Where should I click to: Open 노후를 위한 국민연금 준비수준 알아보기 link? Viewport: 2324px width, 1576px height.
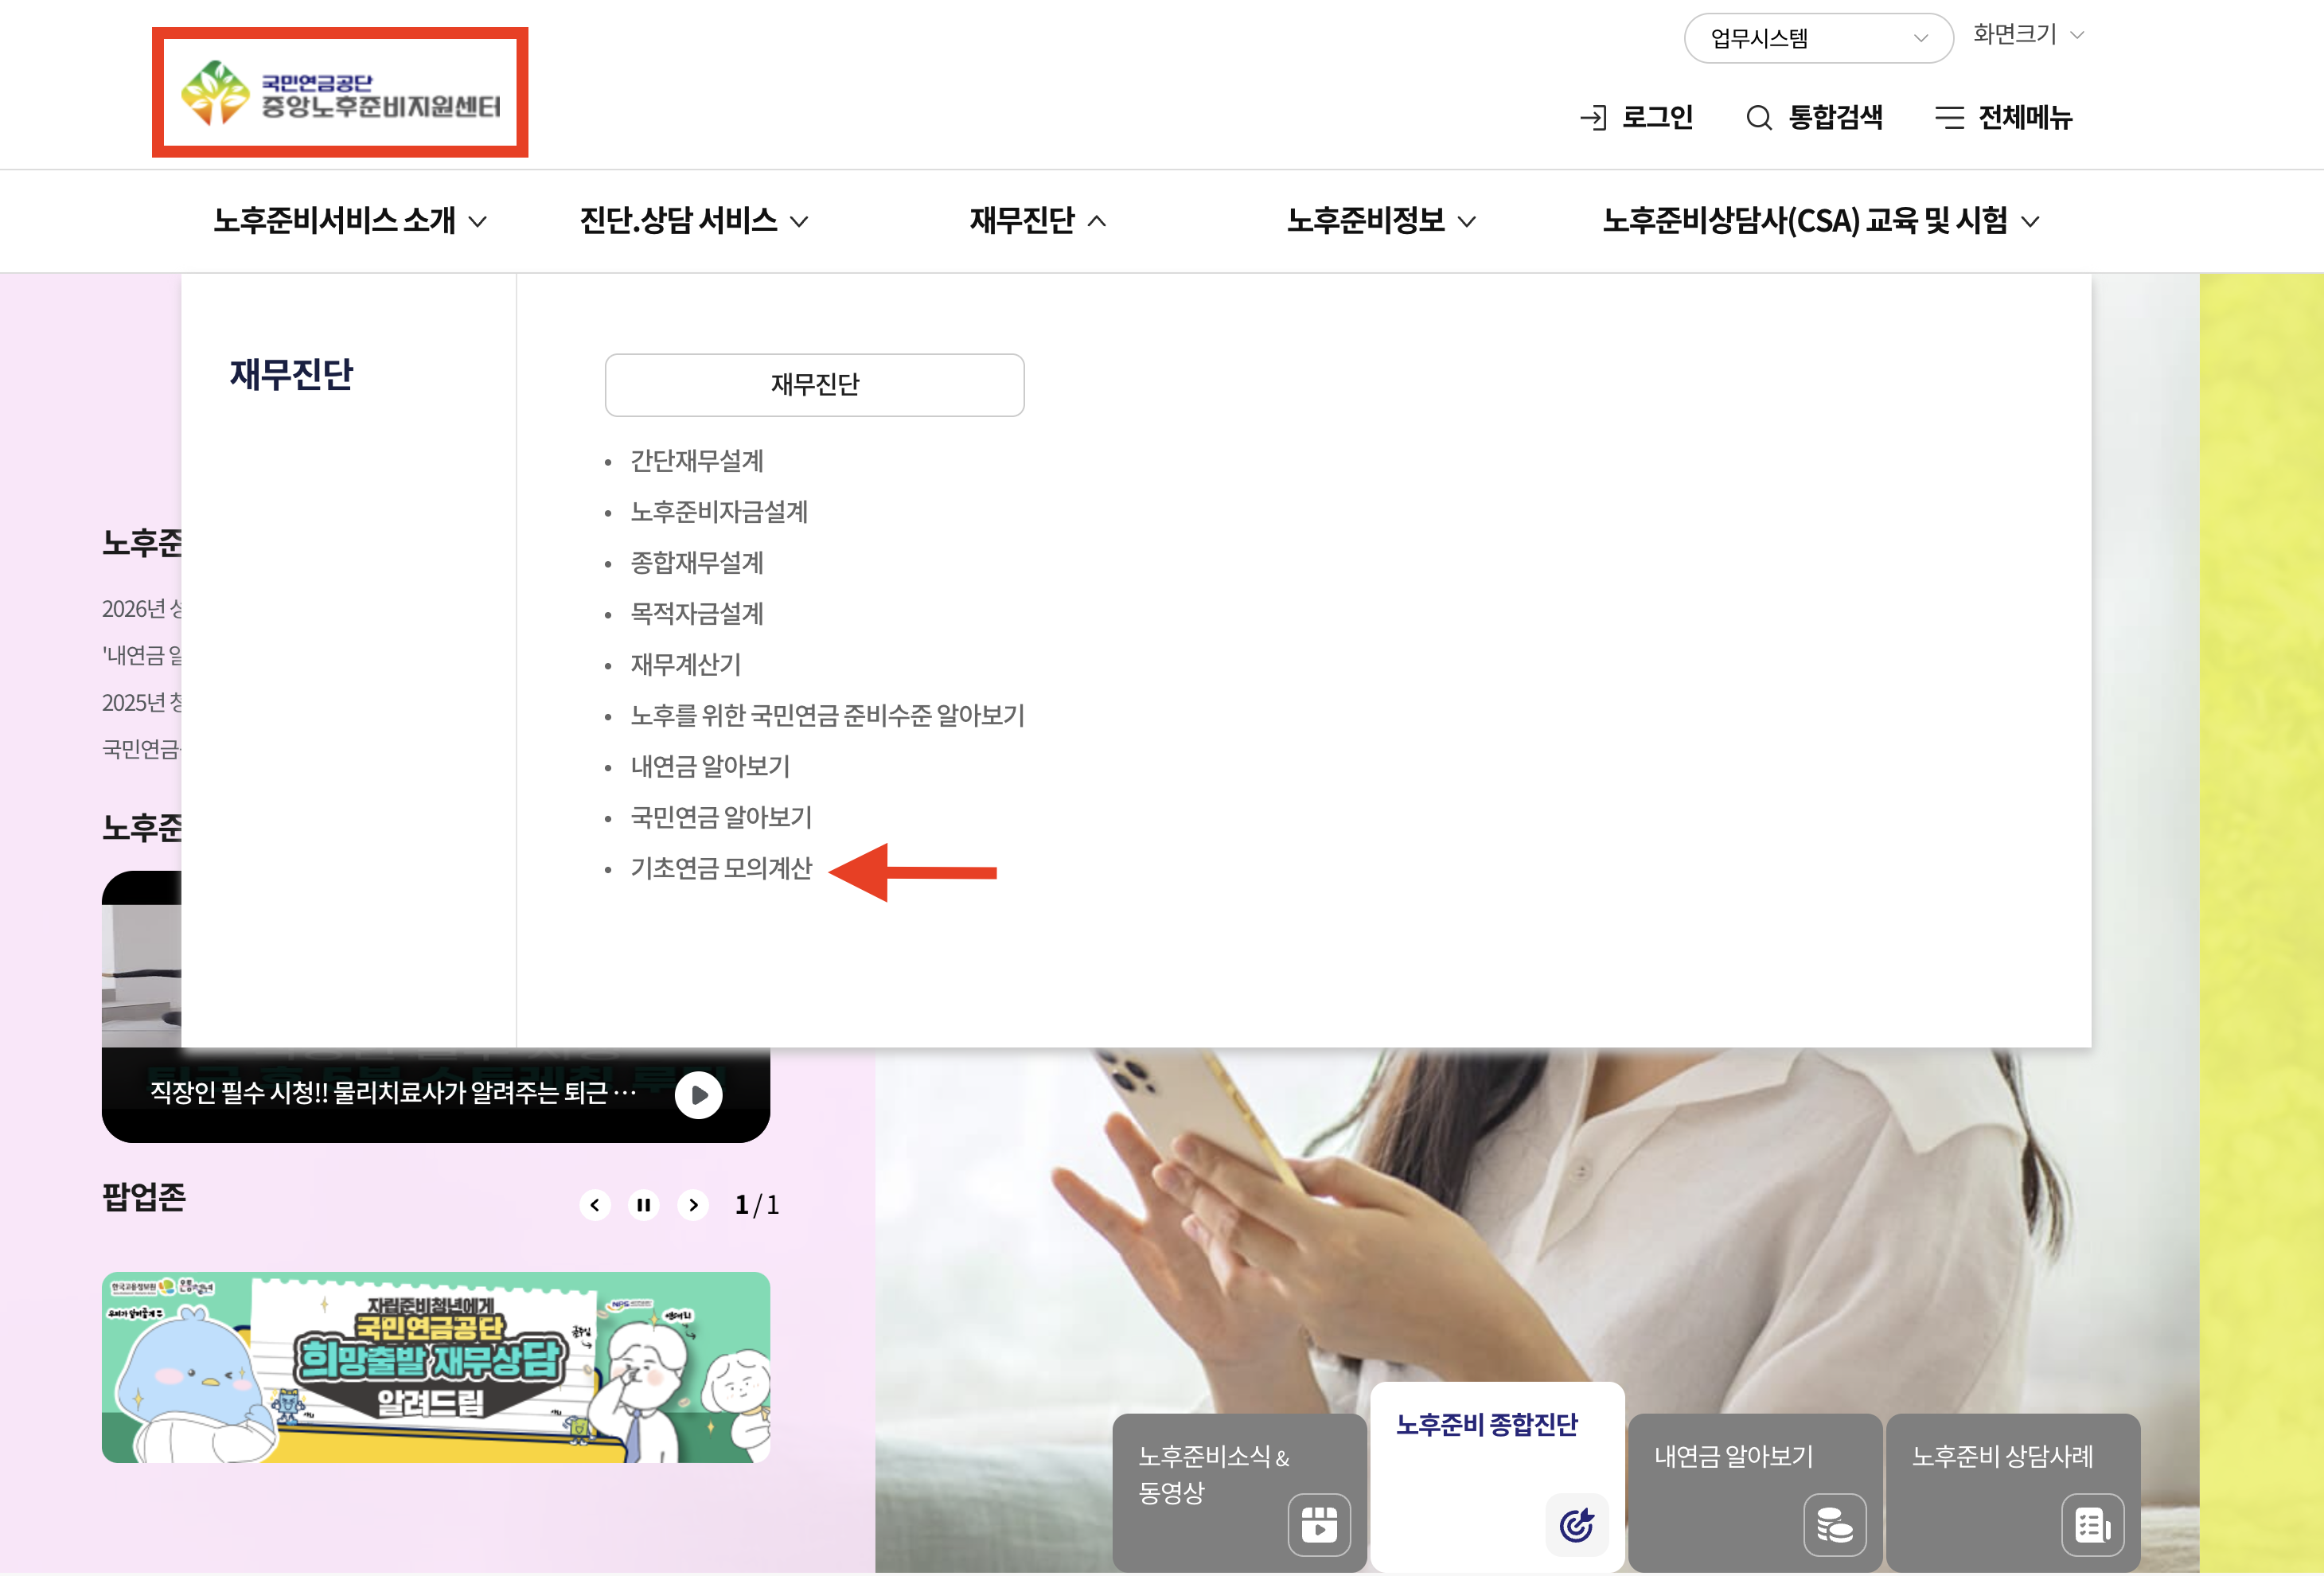tap(828, 716)
